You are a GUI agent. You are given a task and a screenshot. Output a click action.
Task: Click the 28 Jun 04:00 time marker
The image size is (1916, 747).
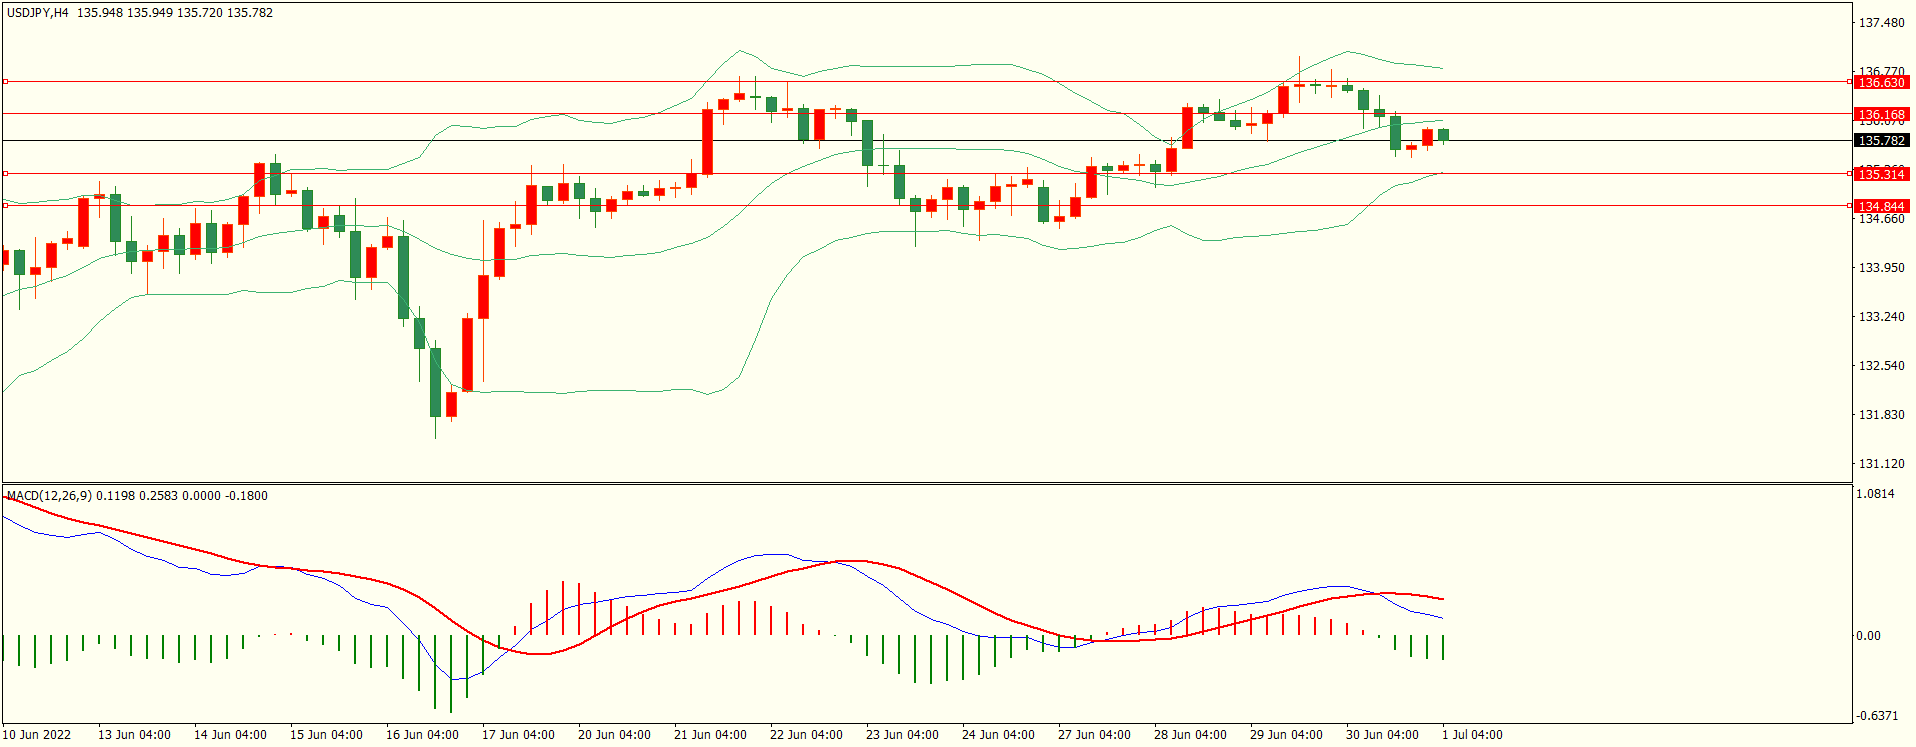pyautogui.click(x=1190, y=735)
